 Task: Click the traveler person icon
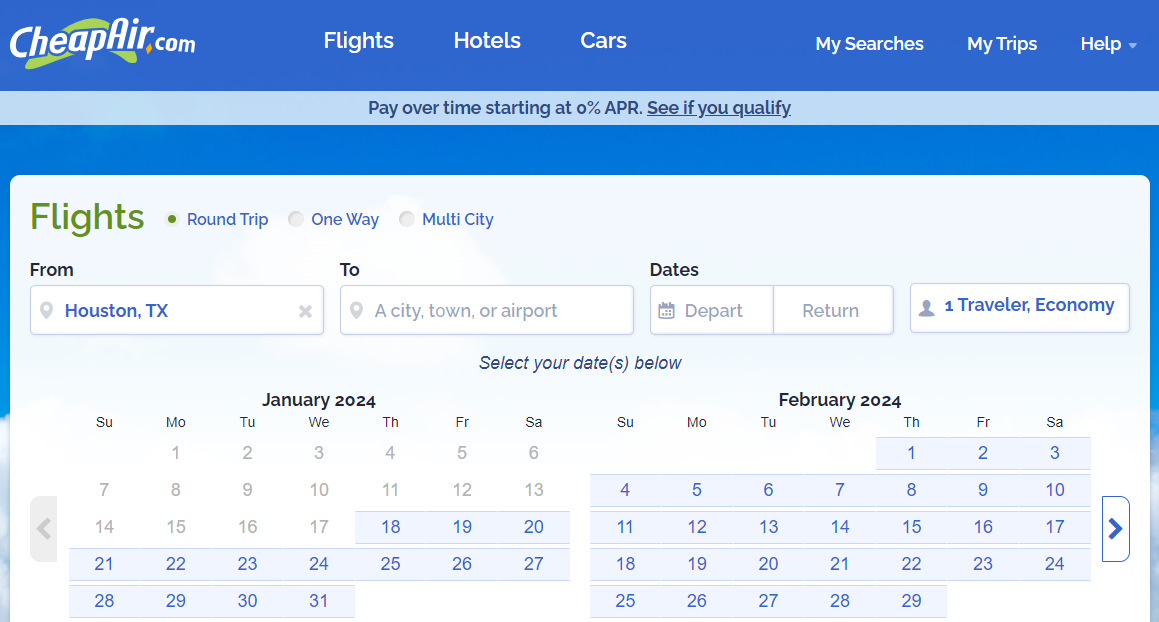[x=926, y=307]
